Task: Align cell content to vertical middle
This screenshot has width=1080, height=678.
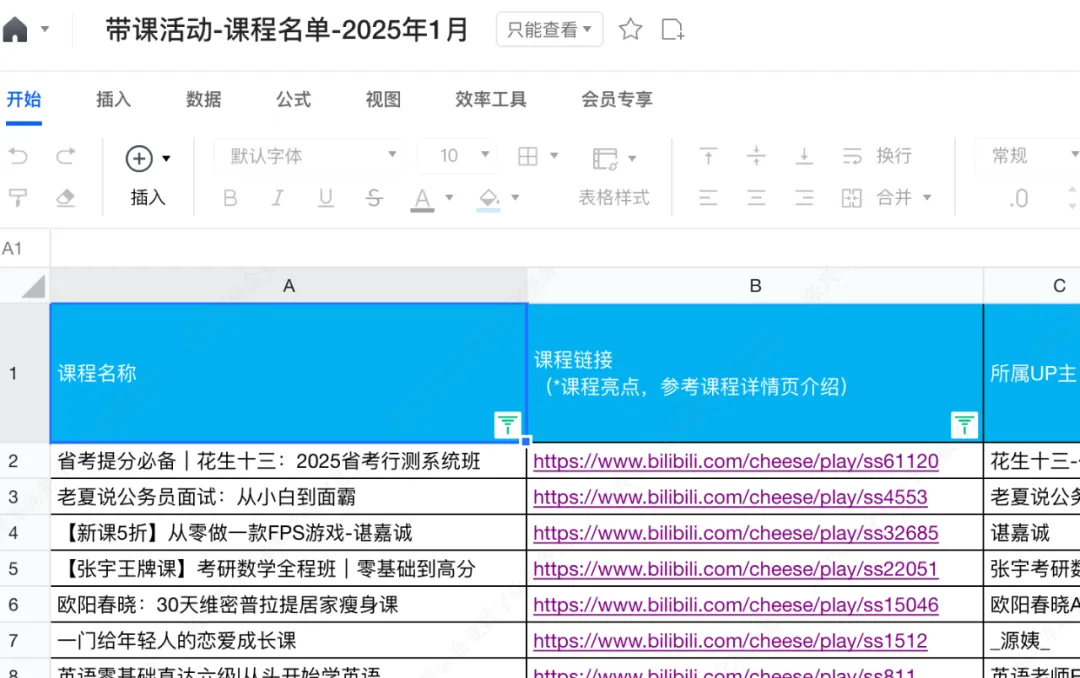Action: [756, 156]
